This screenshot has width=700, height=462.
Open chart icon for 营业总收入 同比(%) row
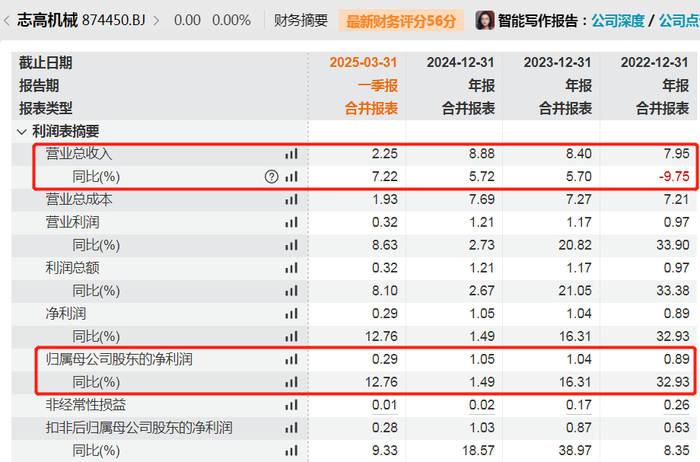pyautogui.click(x=292, y=177)
